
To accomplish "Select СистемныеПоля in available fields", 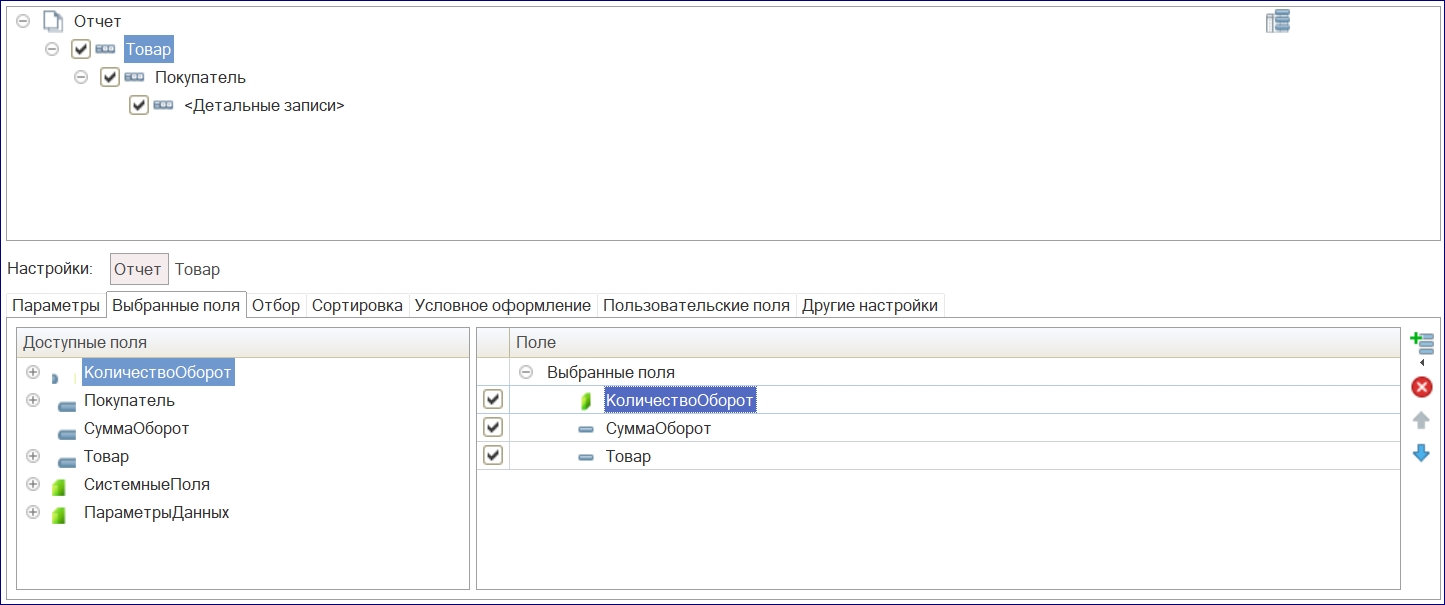I will pyautogui.click(x=147, y=484).
